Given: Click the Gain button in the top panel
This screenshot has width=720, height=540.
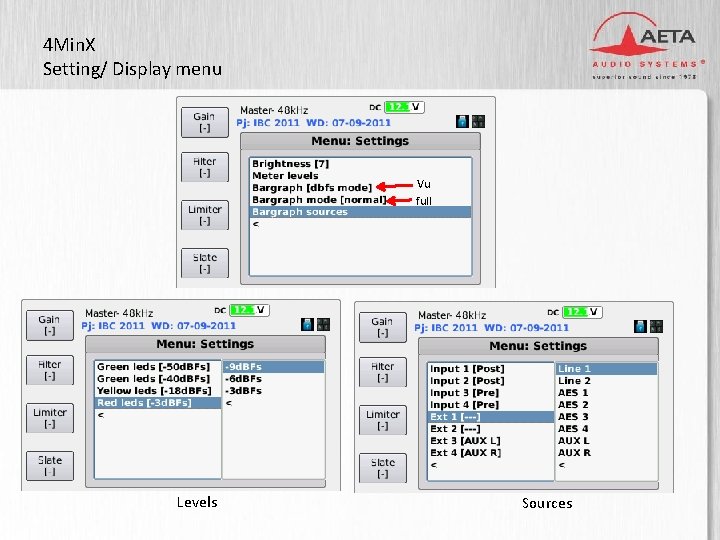Looking at the screenshot, I should [x=205, y=123].
